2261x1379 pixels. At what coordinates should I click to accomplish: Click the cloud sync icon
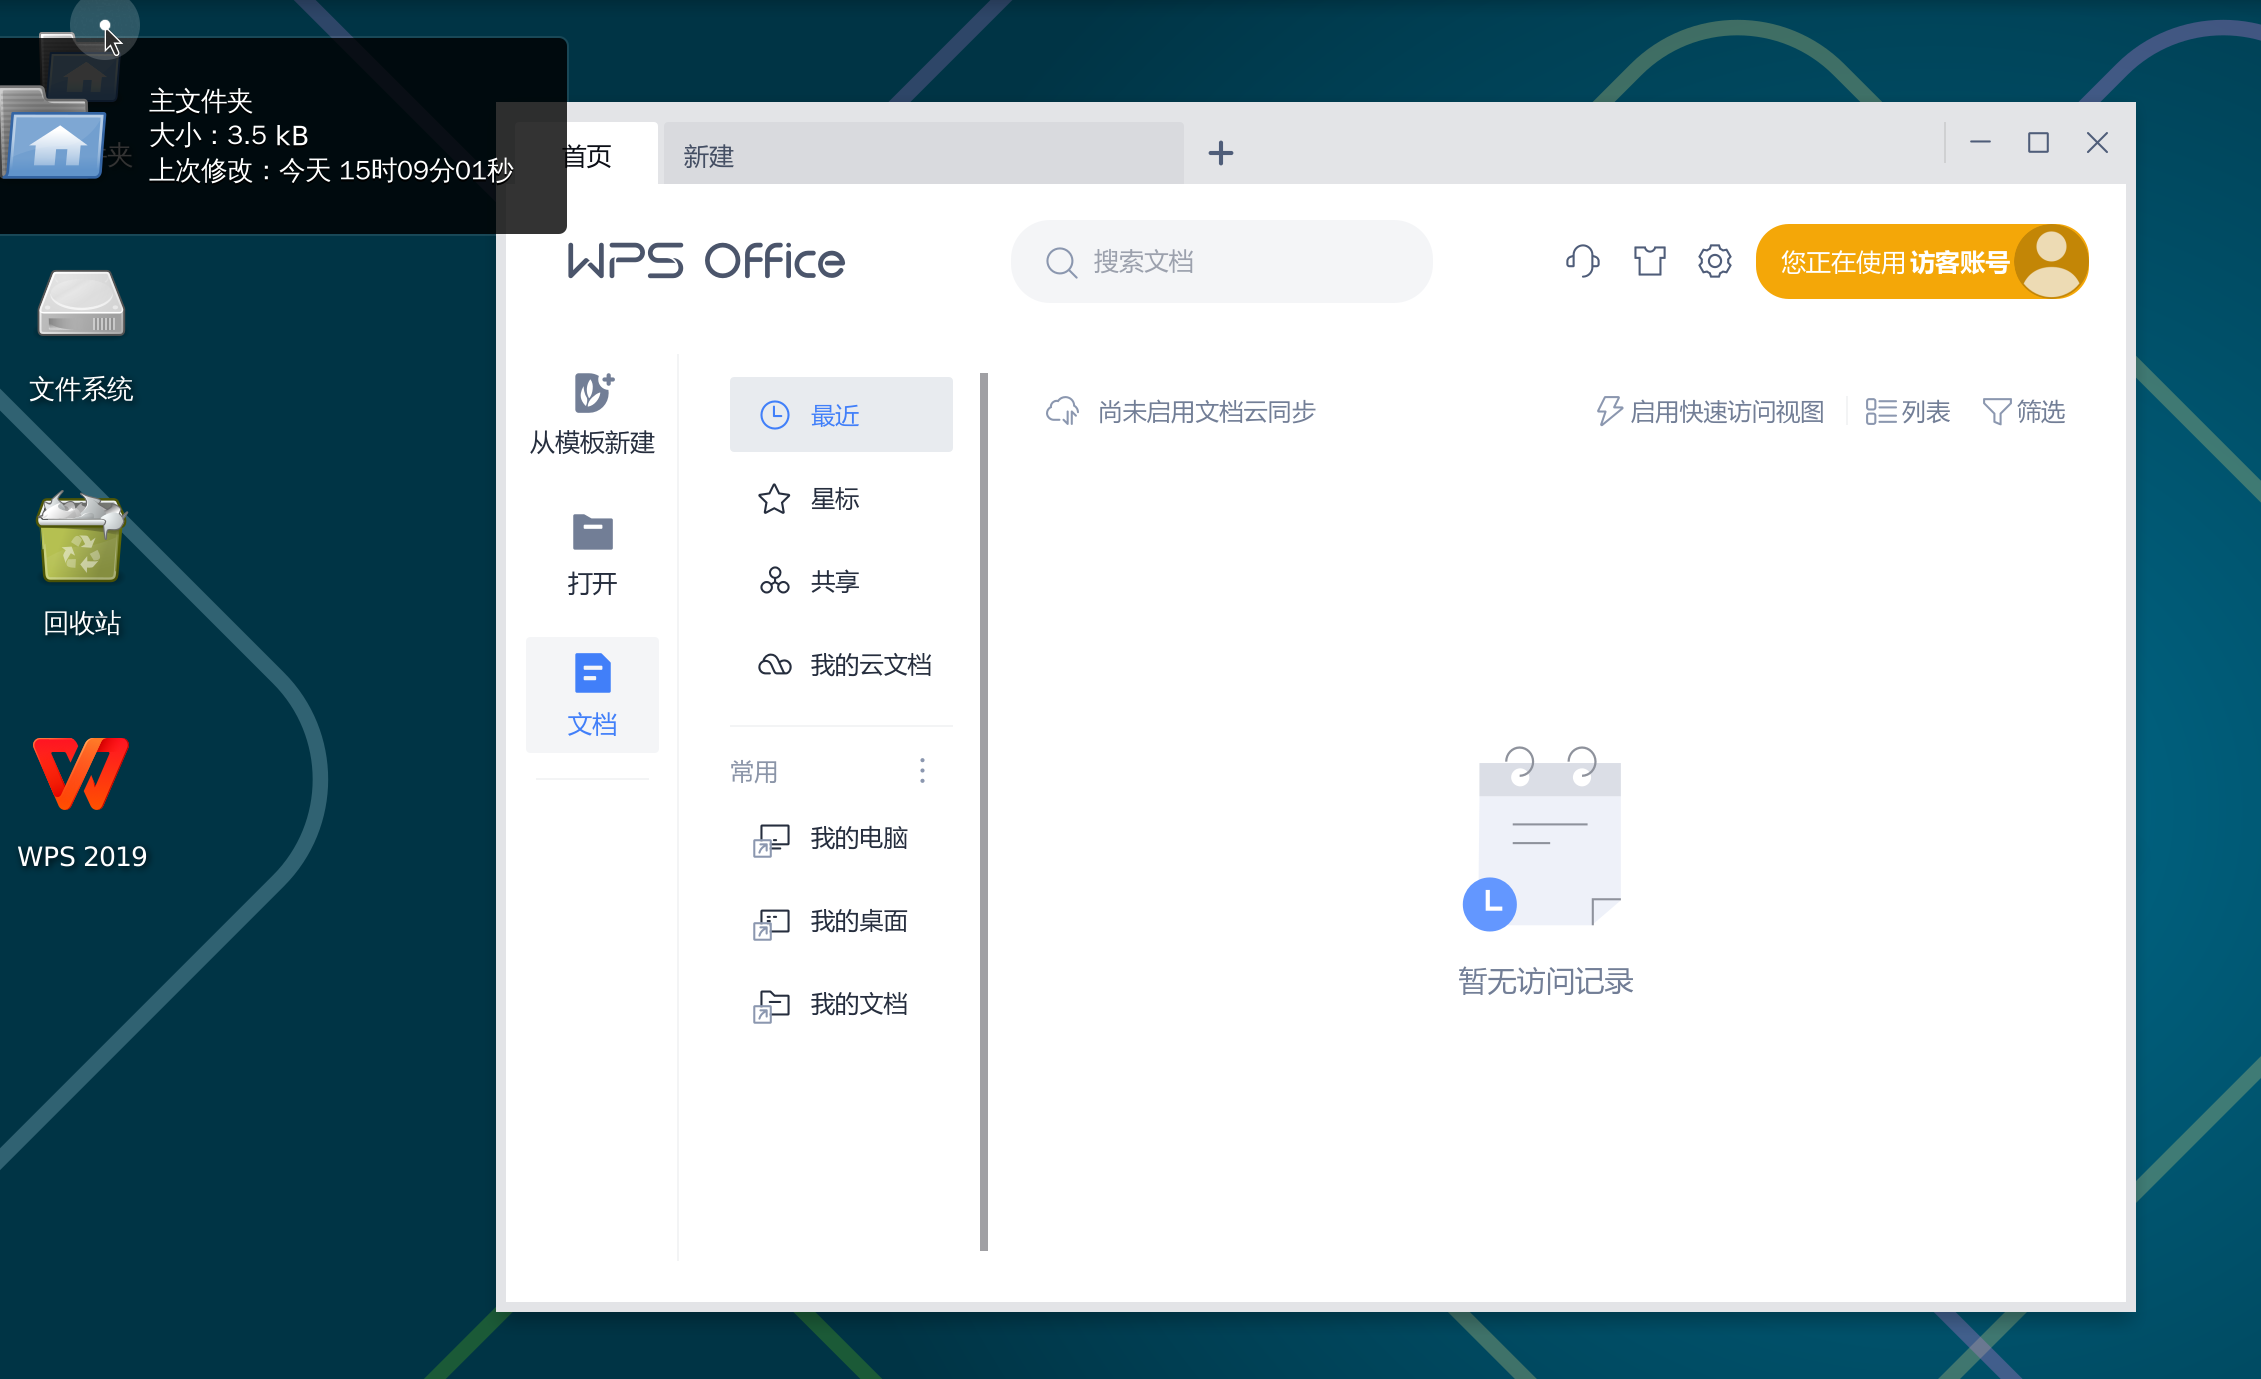[1062, 411]
